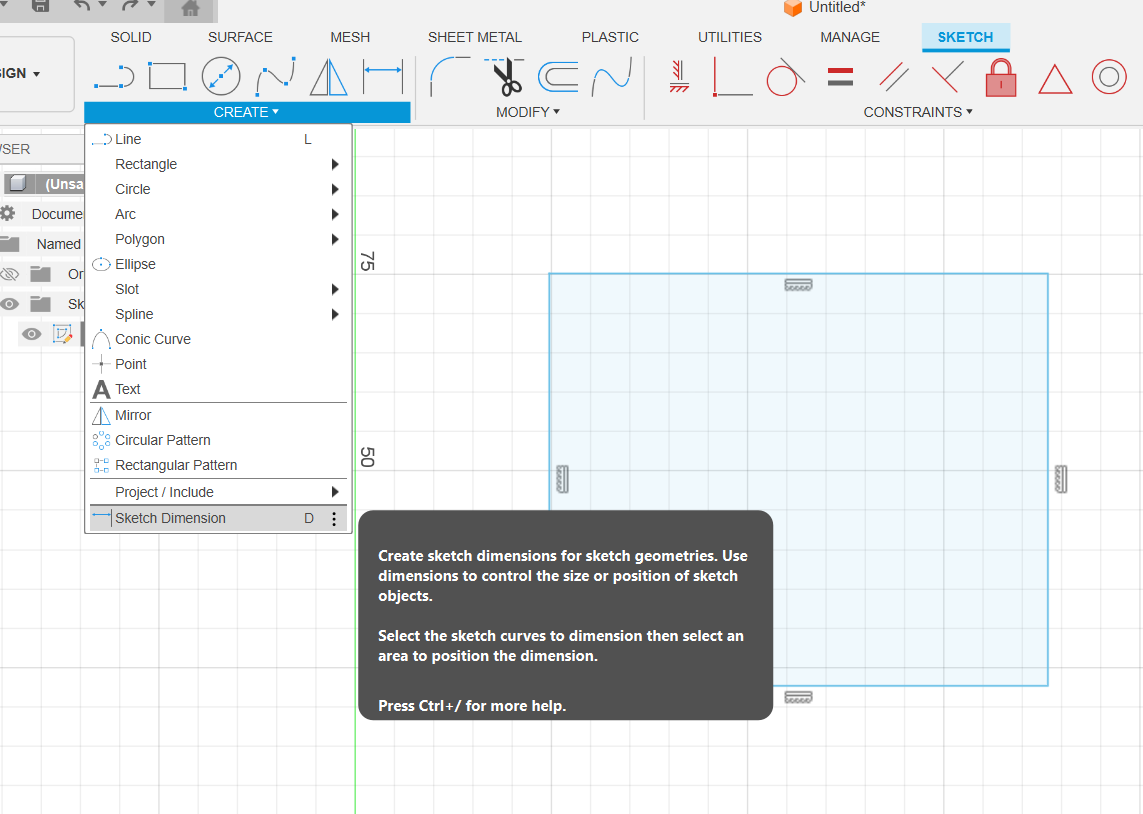
Task: Choose Text from the Create menu
Action: click(218, 389)
